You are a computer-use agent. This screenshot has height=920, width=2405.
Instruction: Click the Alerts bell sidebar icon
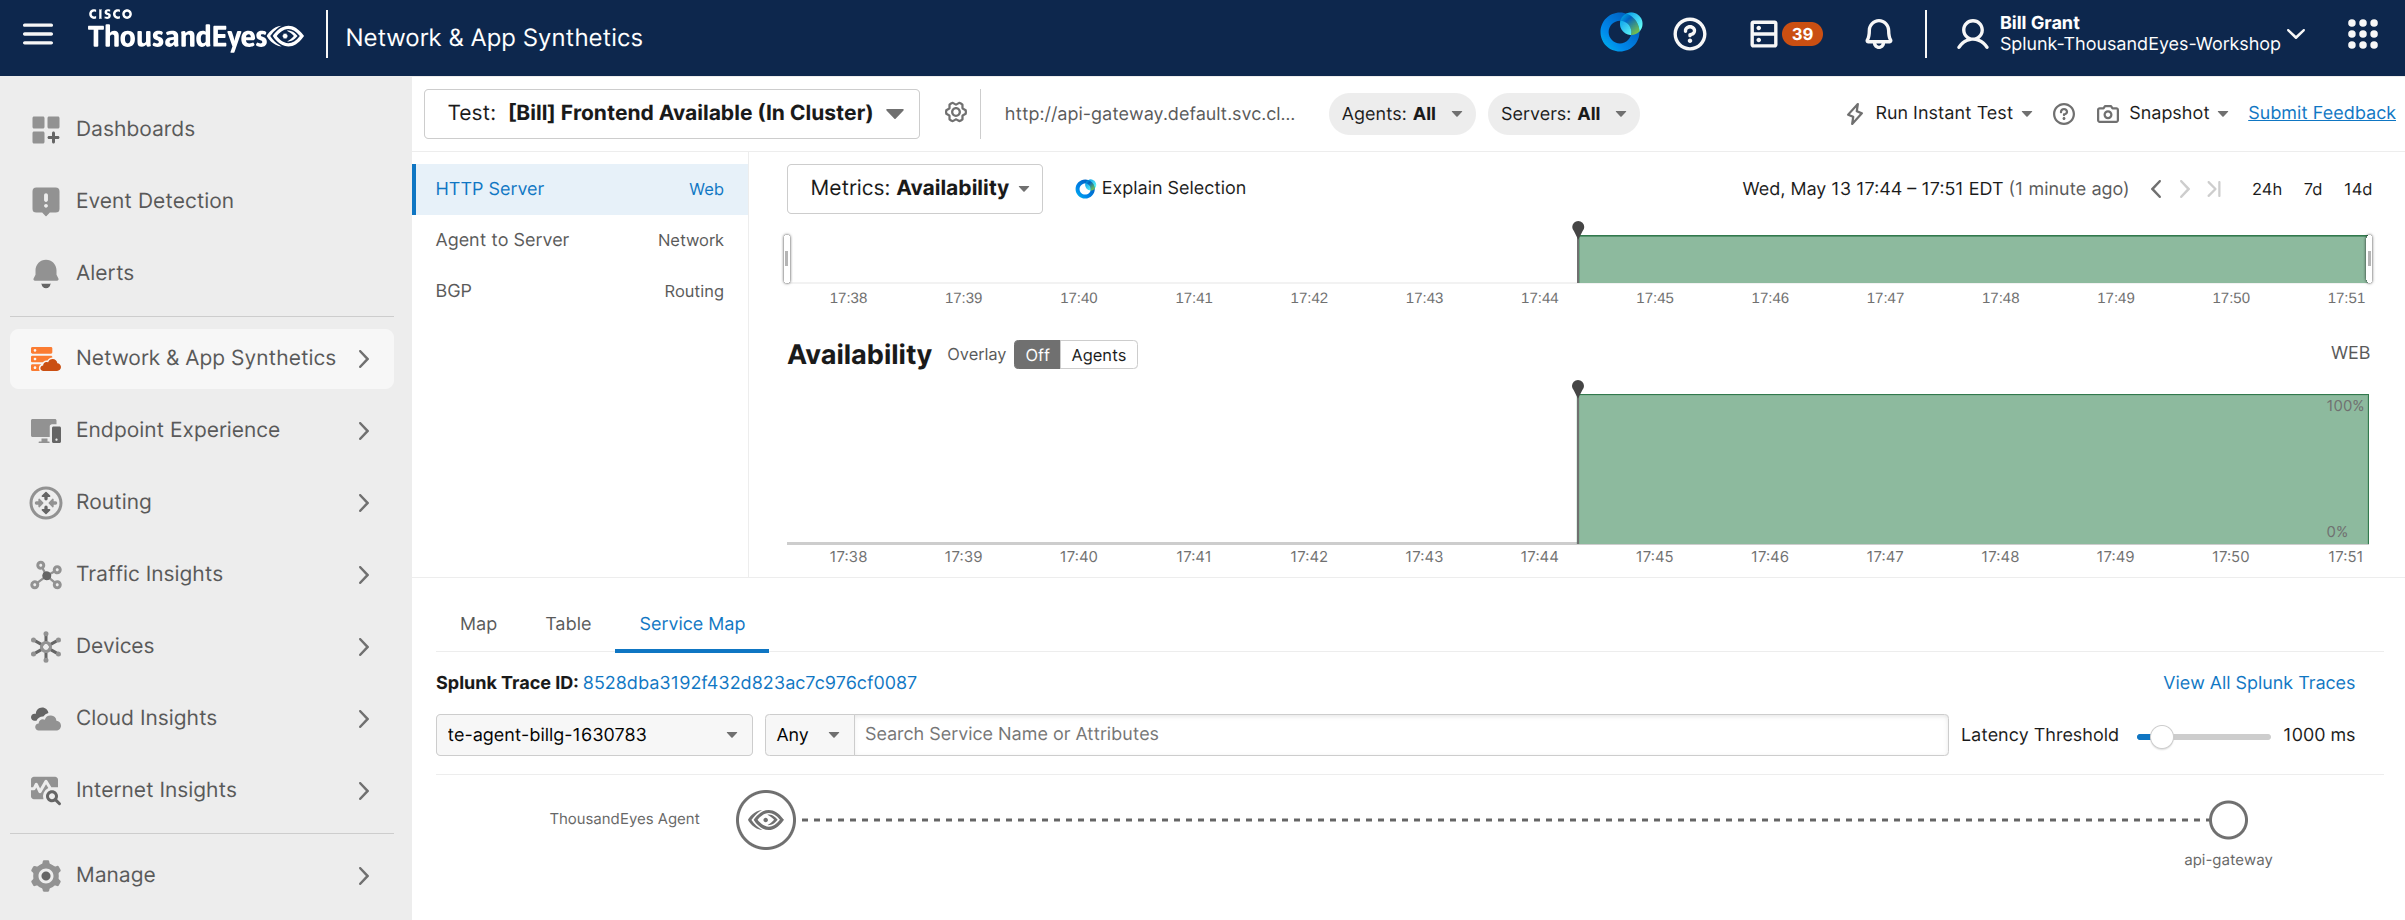[x=45, y=273]
